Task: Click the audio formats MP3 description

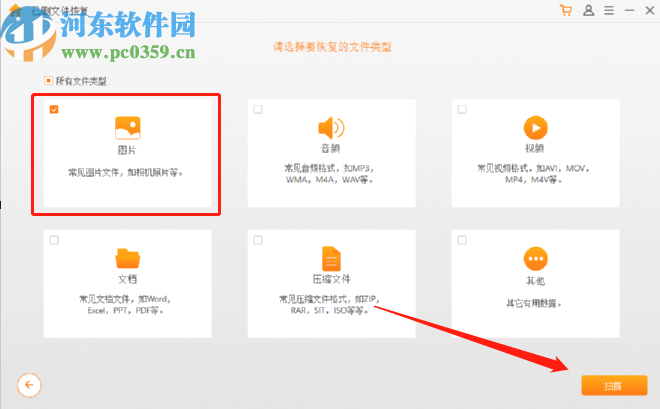Action: click(x=330, y=174)
